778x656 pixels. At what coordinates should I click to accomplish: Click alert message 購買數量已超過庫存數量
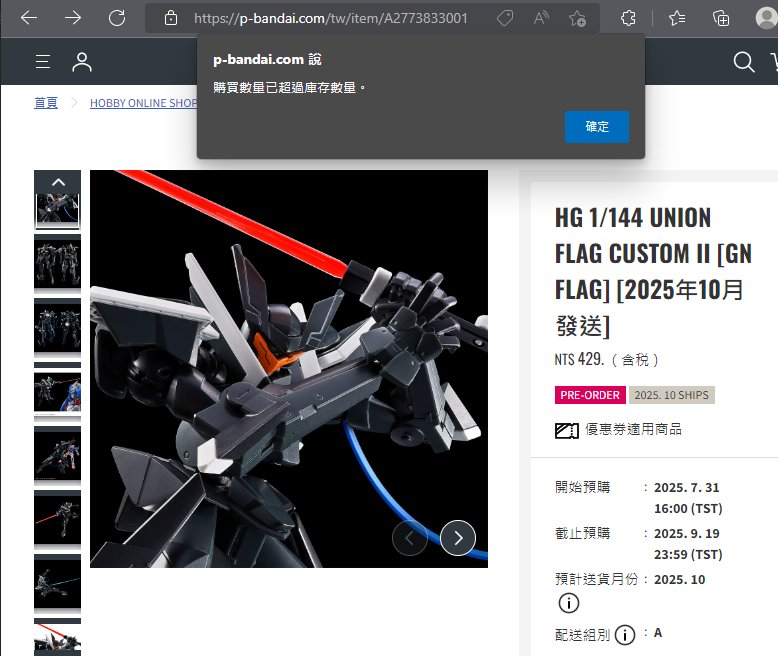click(x=289, y=88)
